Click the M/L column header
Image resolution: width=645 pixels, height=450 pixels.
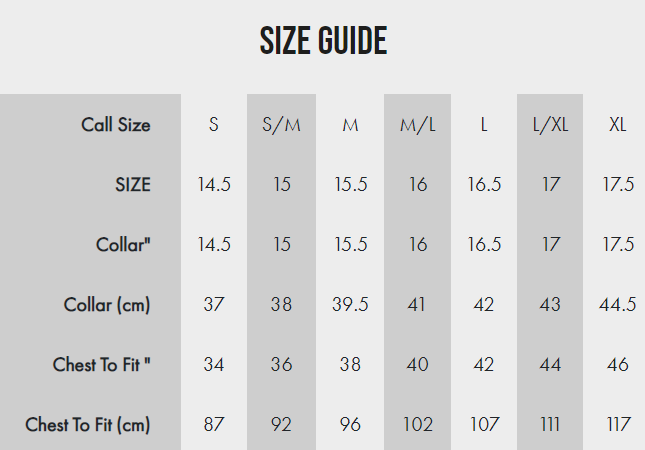(x=418, y=125)
